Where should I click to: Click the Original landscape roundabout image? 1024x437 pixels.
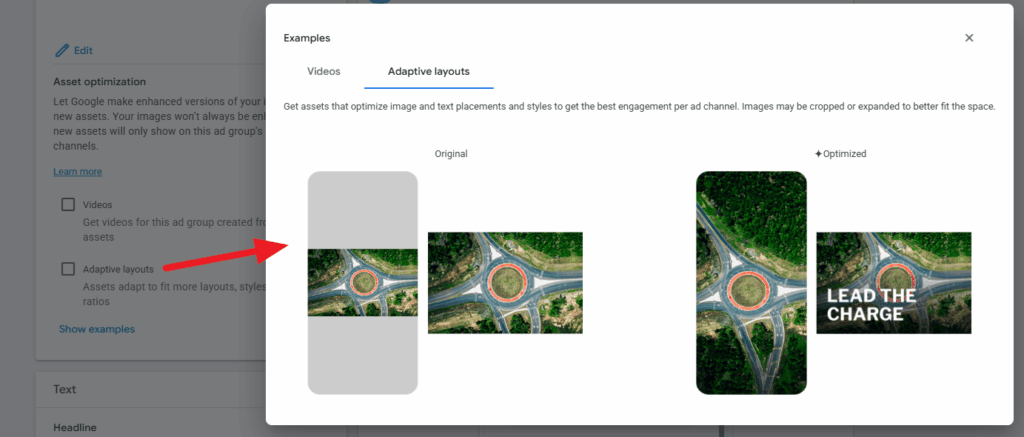(x=505, y=283)
